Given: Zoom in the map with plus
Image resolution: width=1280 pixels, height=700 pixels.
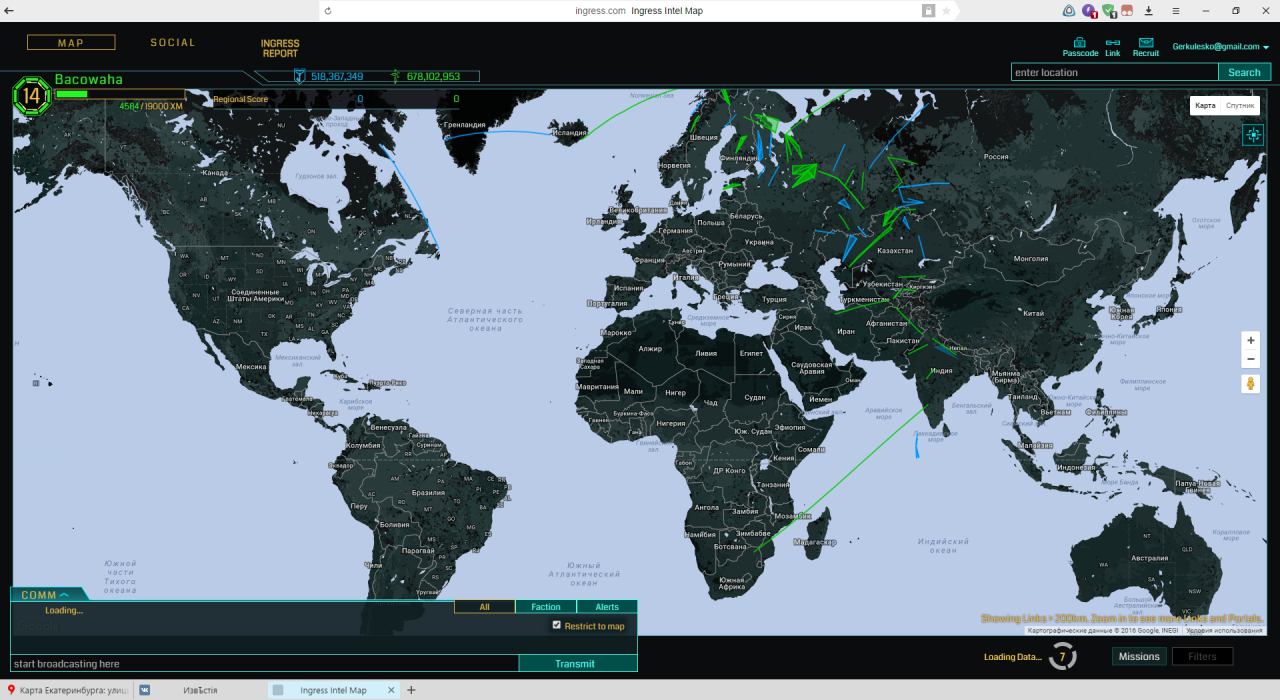Looking at the screenshot, I should pos(1250,341).
